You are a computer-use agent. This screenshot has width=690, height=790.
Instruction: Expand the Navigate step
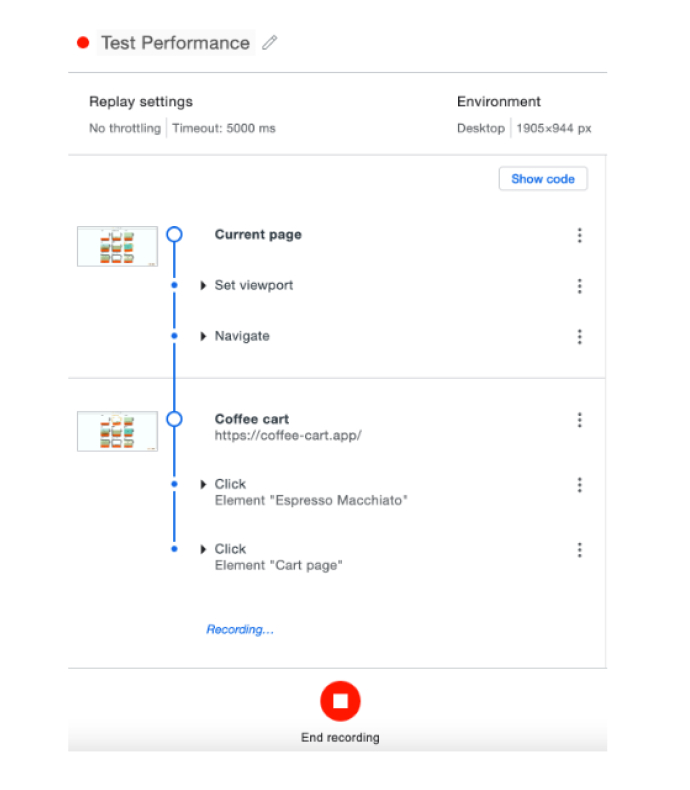(204, 337)
